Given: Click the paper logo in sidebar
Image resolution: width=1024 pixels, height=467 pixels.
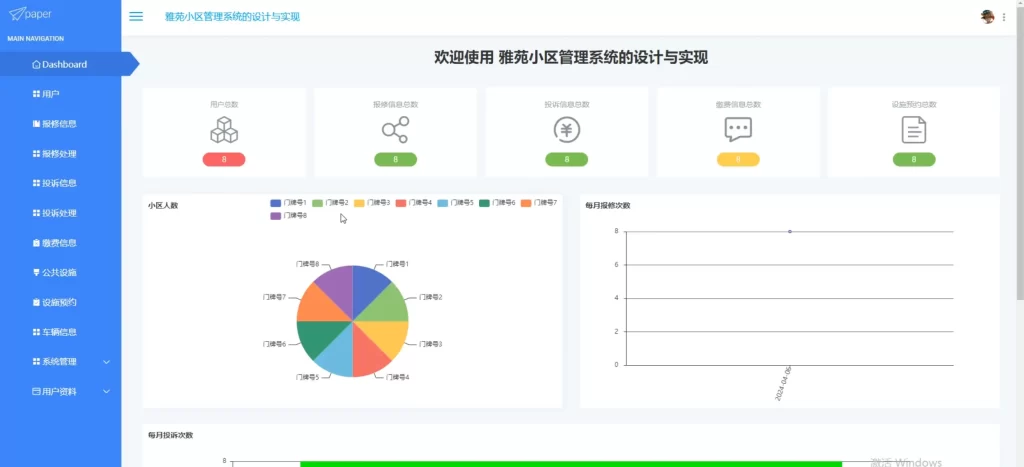Looking at the screenshot, I should coord(30,14).
